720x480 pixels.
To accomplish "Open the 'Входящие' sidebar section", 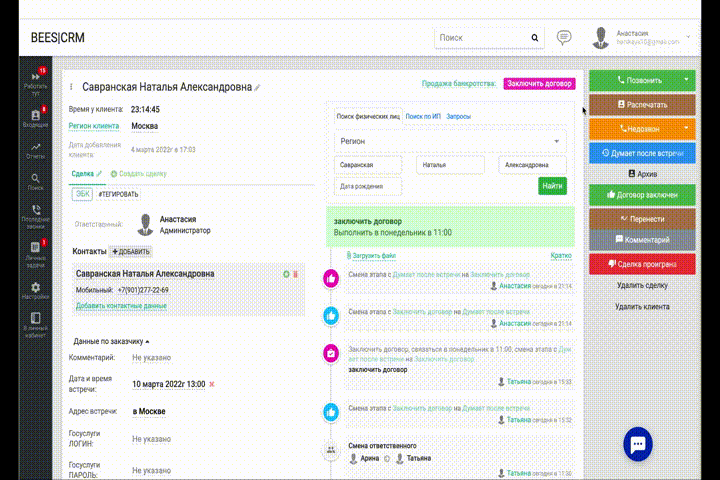I will coord(35,118).
